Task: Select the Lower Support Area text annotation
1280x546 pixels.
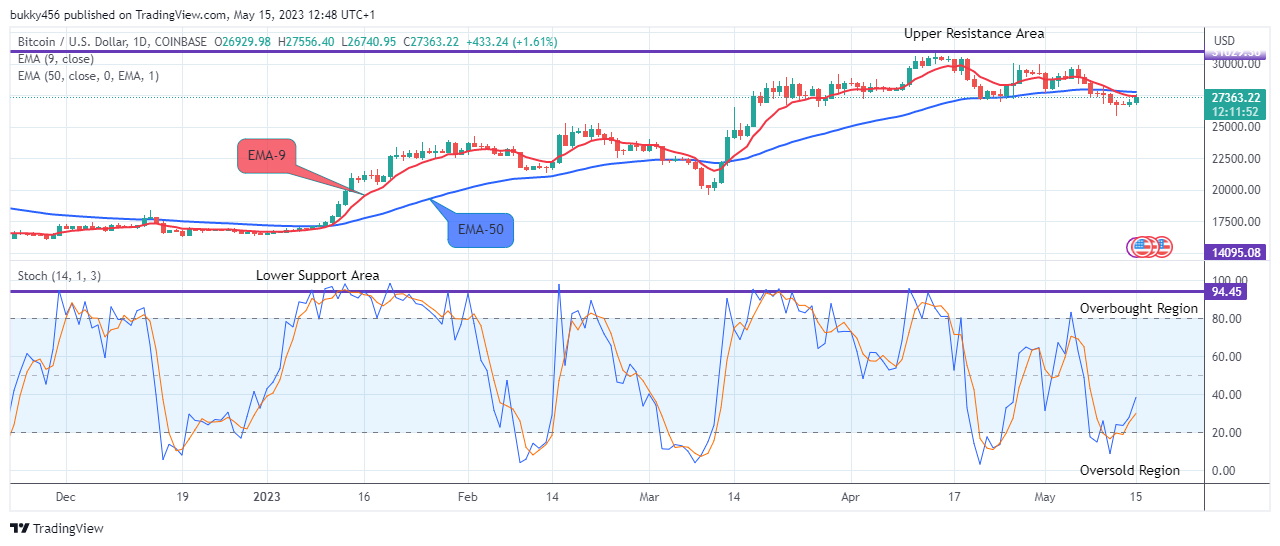Action: [x=317, y=275]
